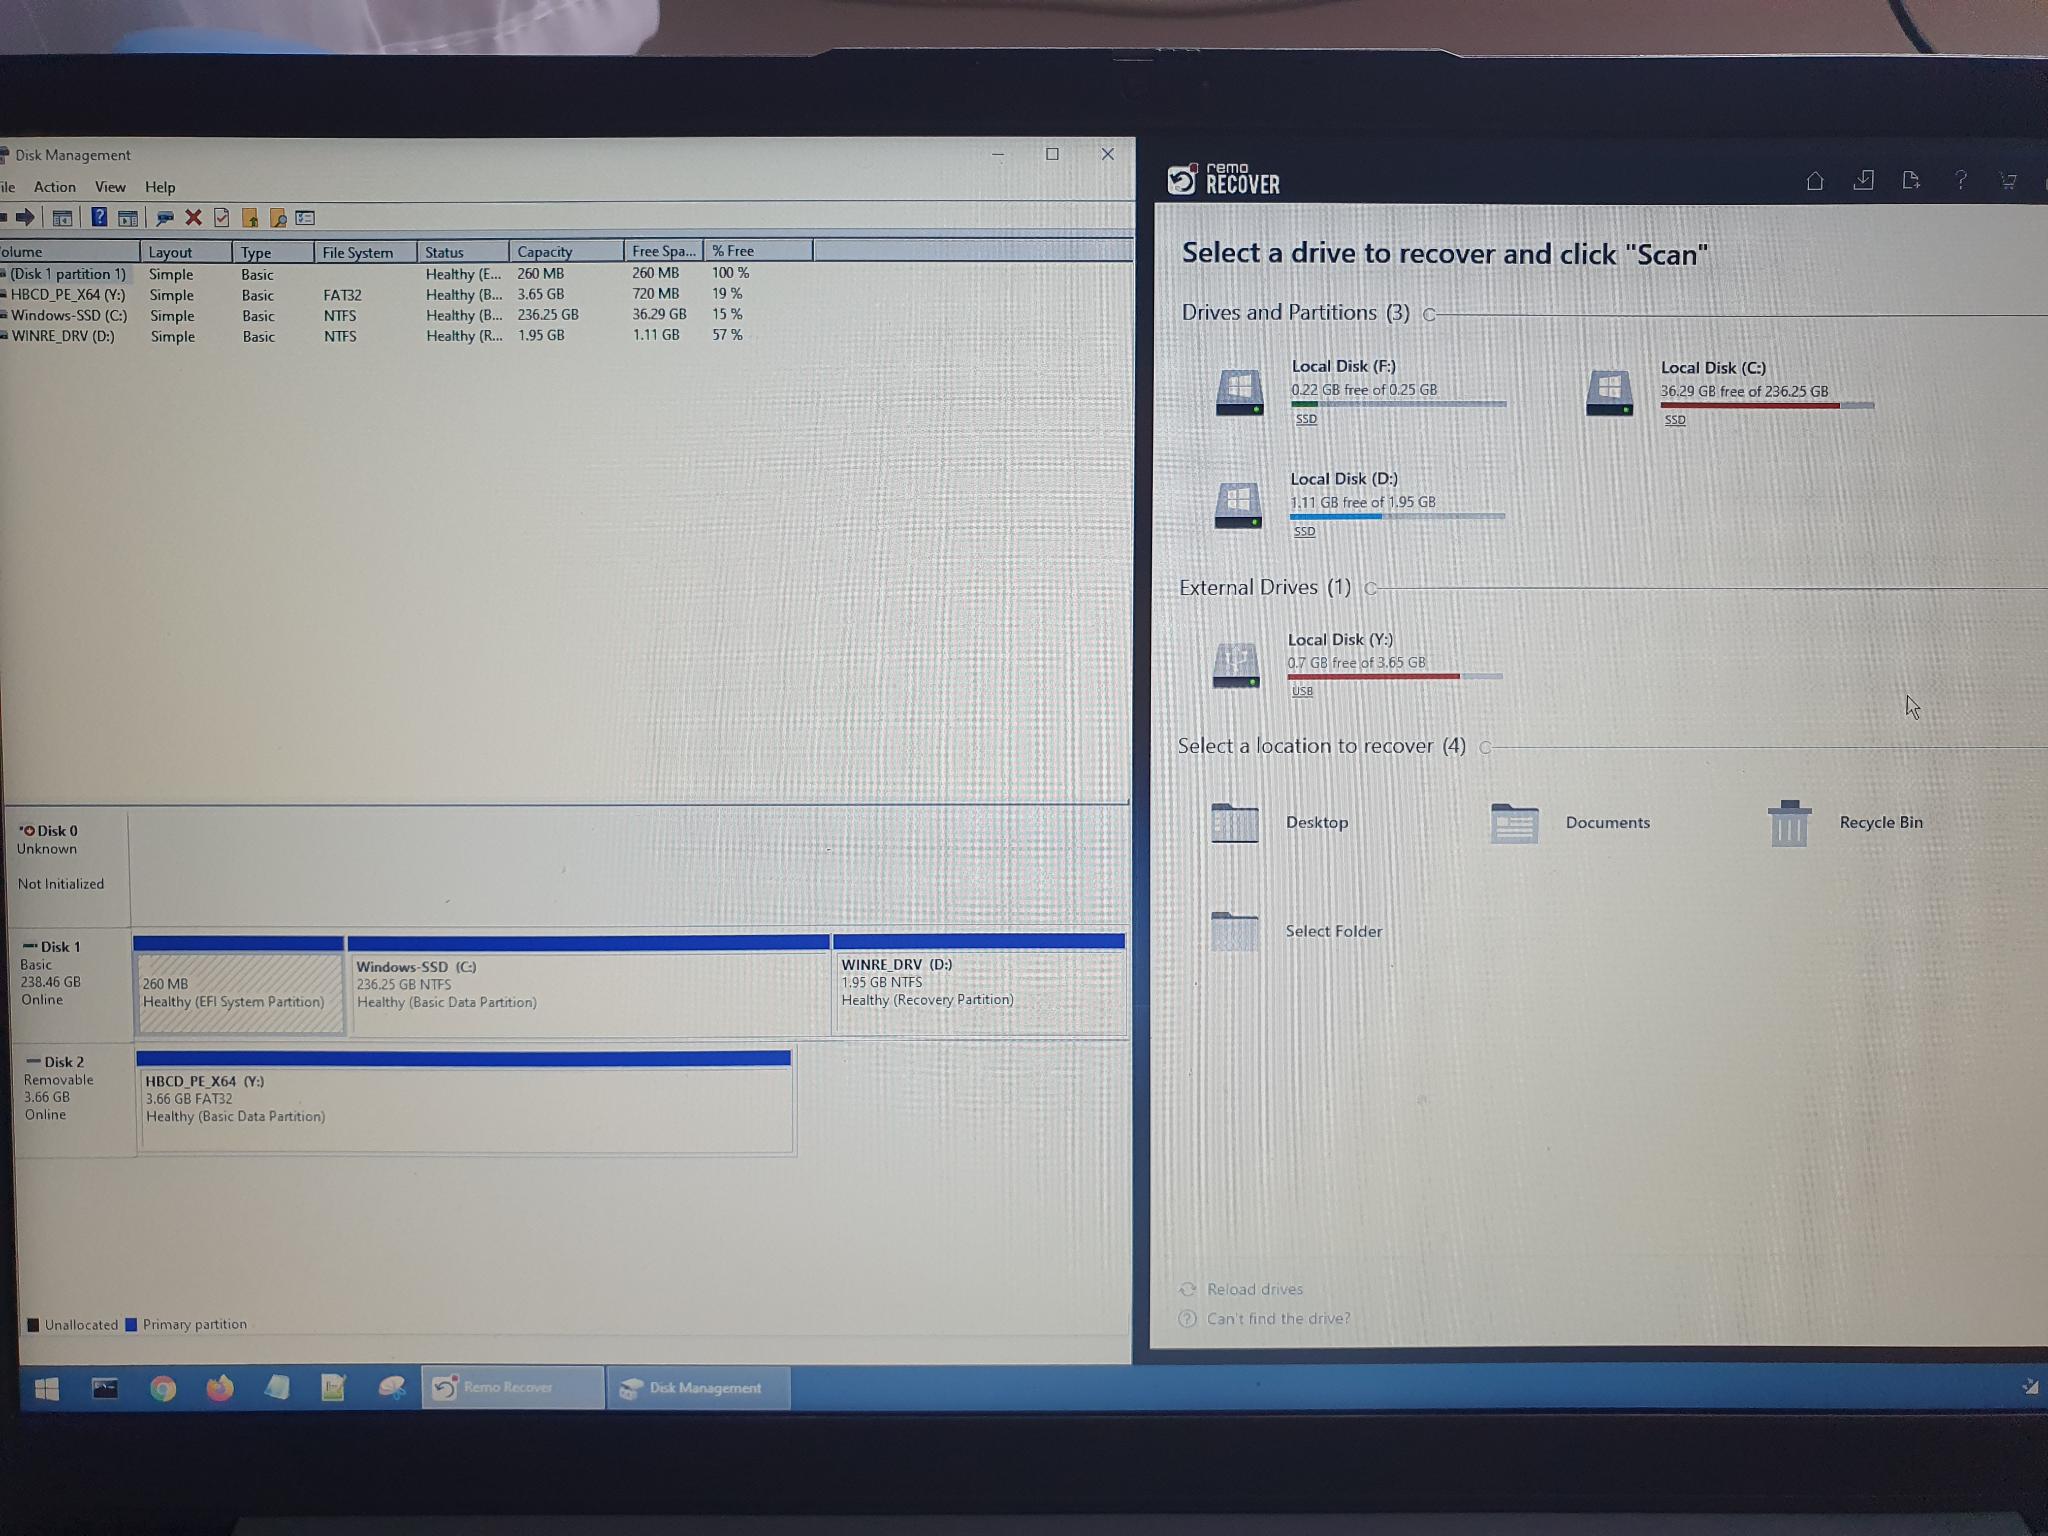Click the Connect/Rescan toolbar icon

(165, 218)
